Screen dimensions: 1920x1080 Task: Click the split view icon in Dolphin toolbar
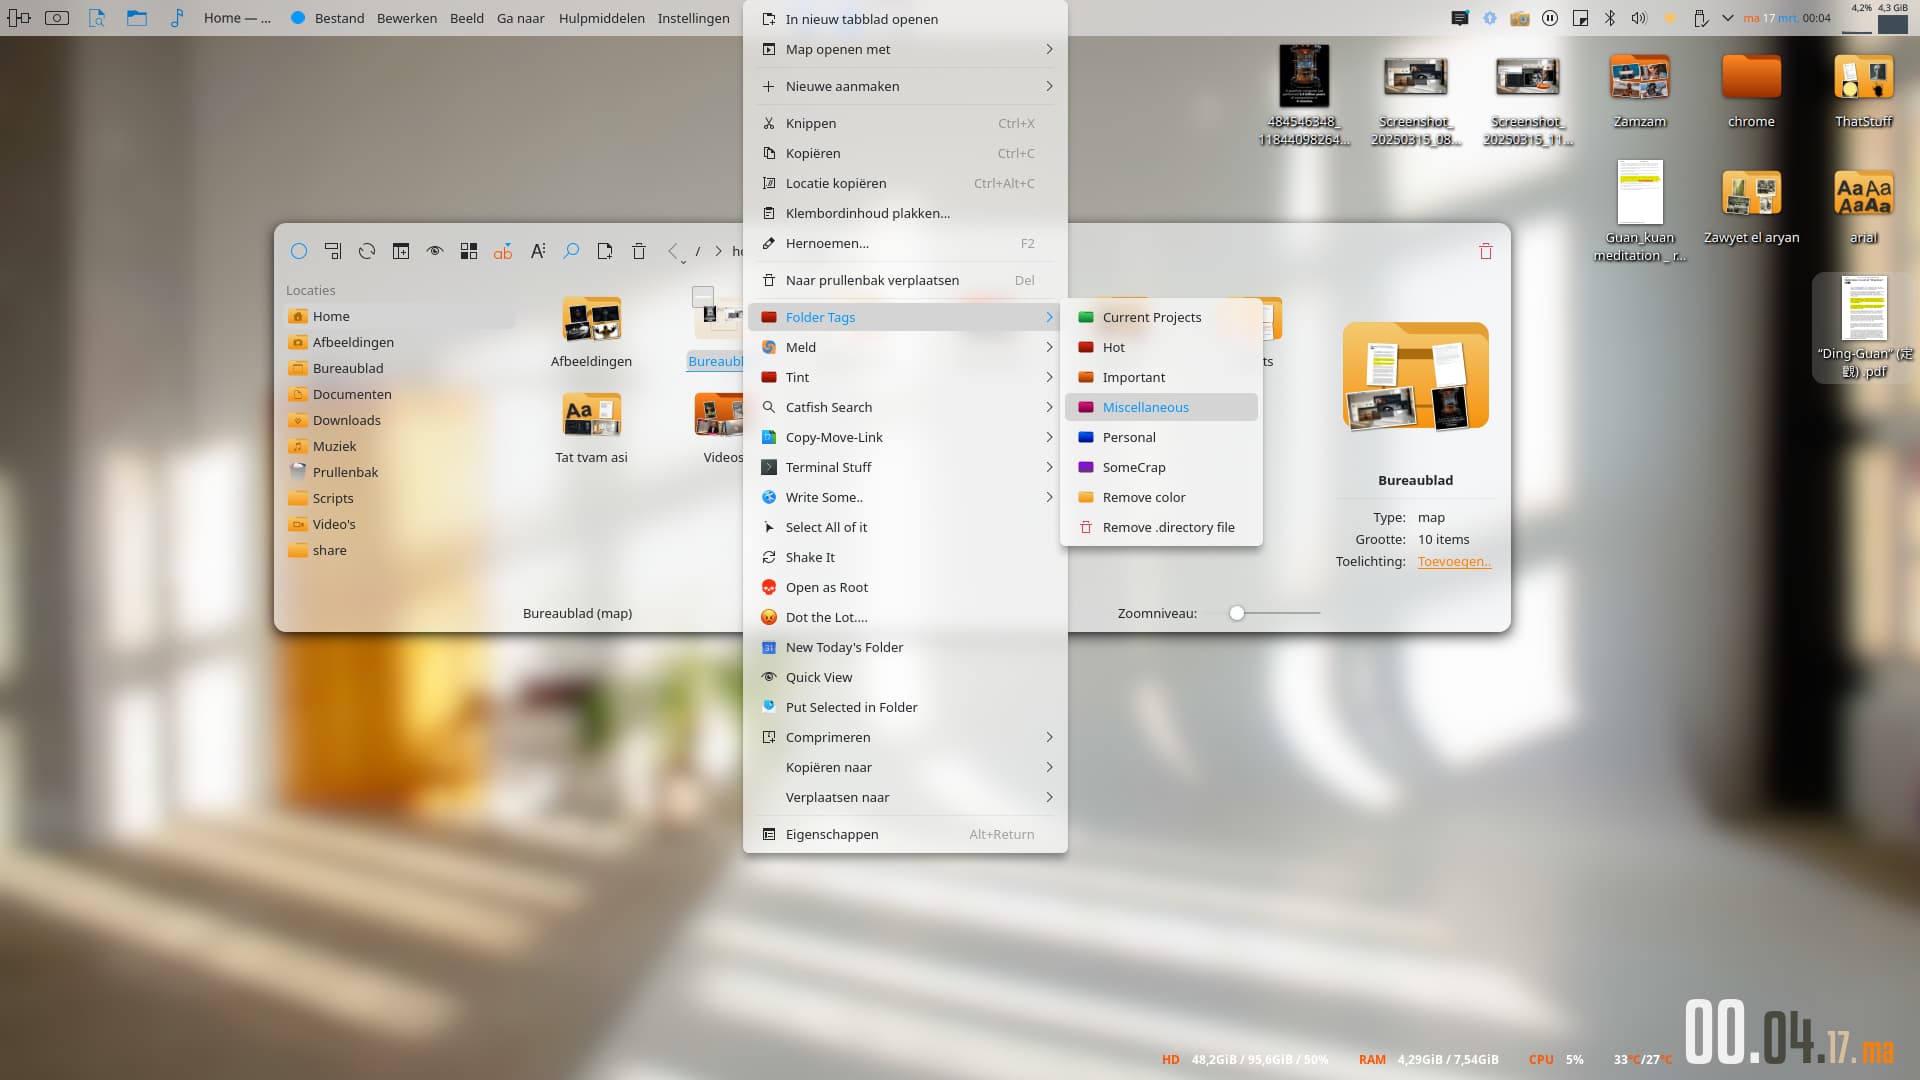point(401,252)
